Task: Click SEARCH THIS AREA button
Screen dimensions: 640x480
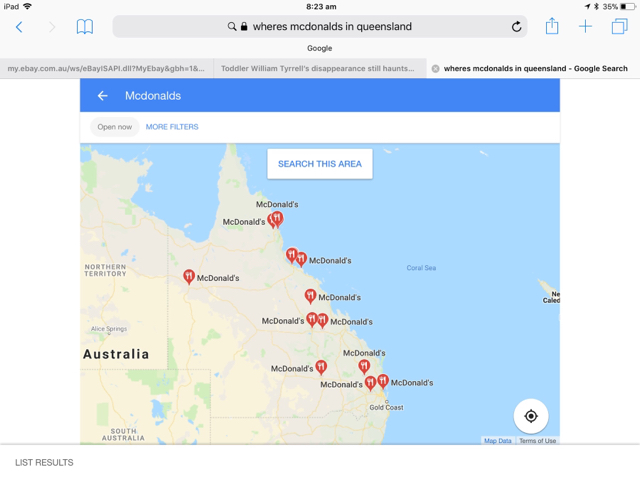Action: [x=320, y=164]
